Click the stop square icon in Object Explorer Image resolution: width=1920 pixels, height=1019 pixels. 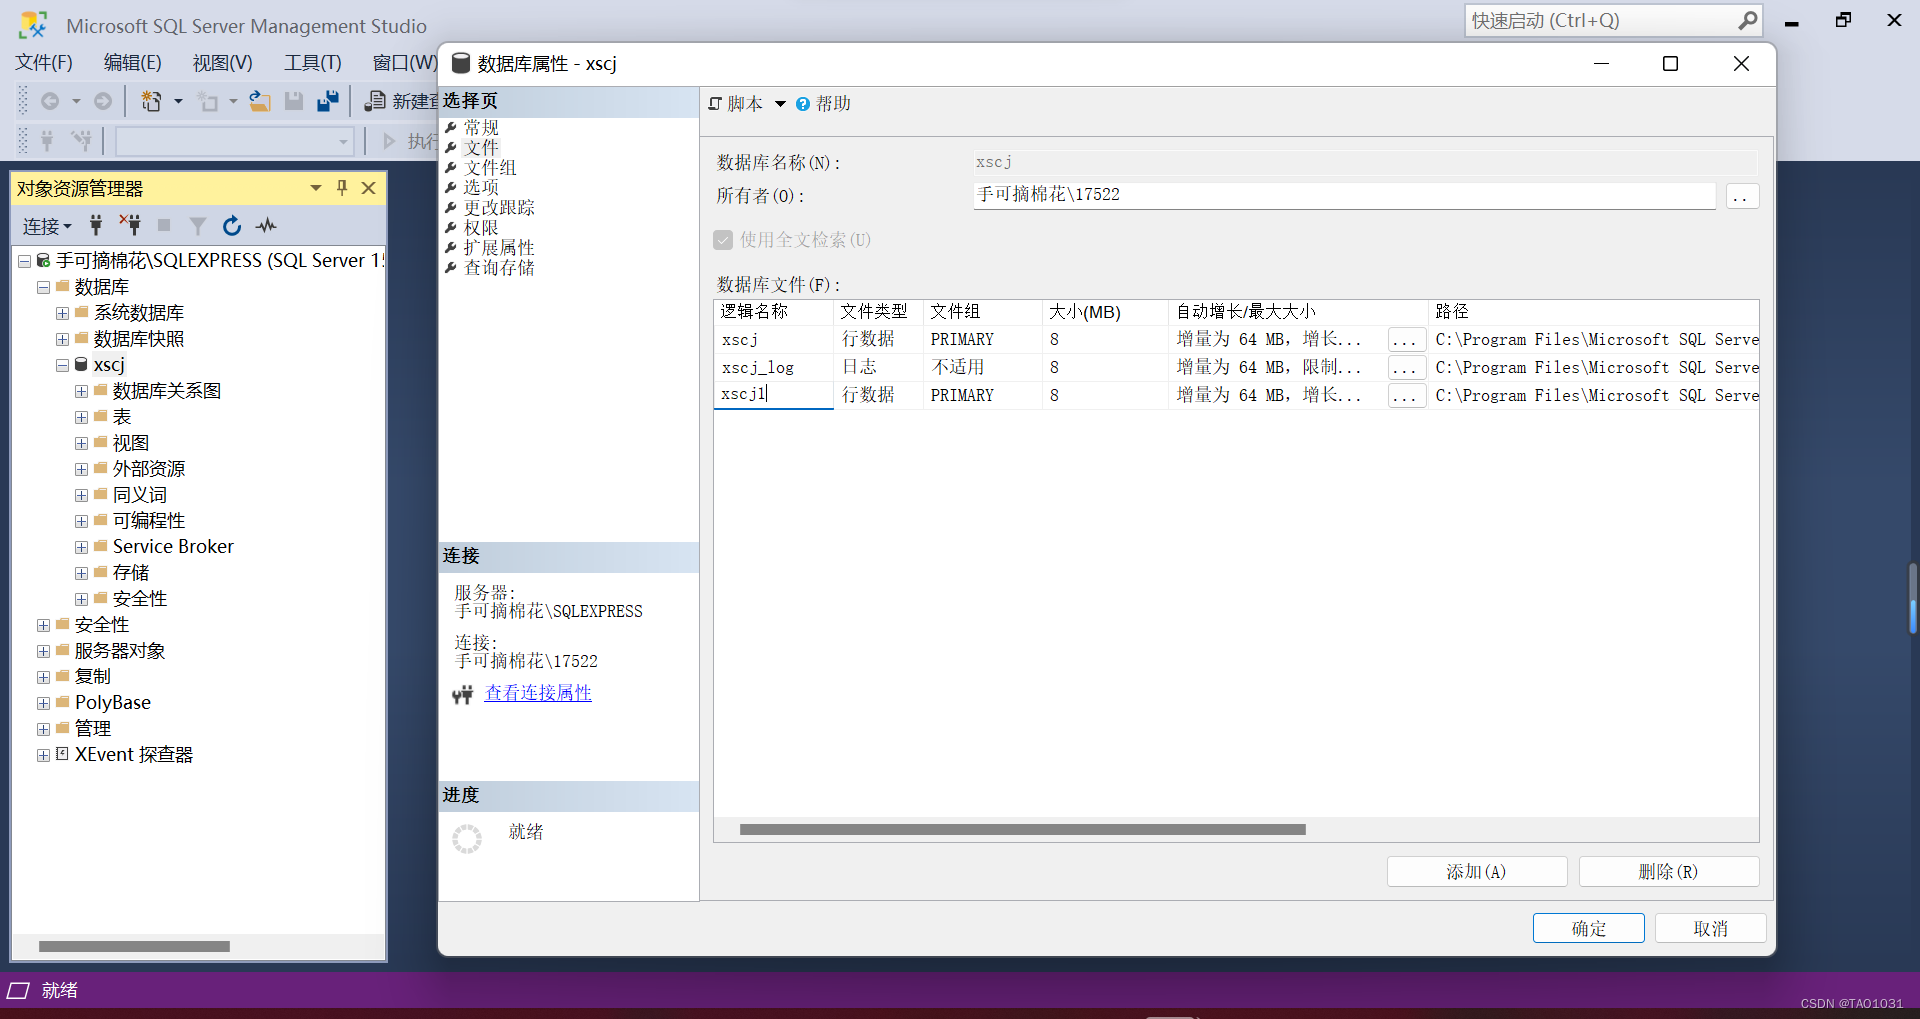(164, 226)
